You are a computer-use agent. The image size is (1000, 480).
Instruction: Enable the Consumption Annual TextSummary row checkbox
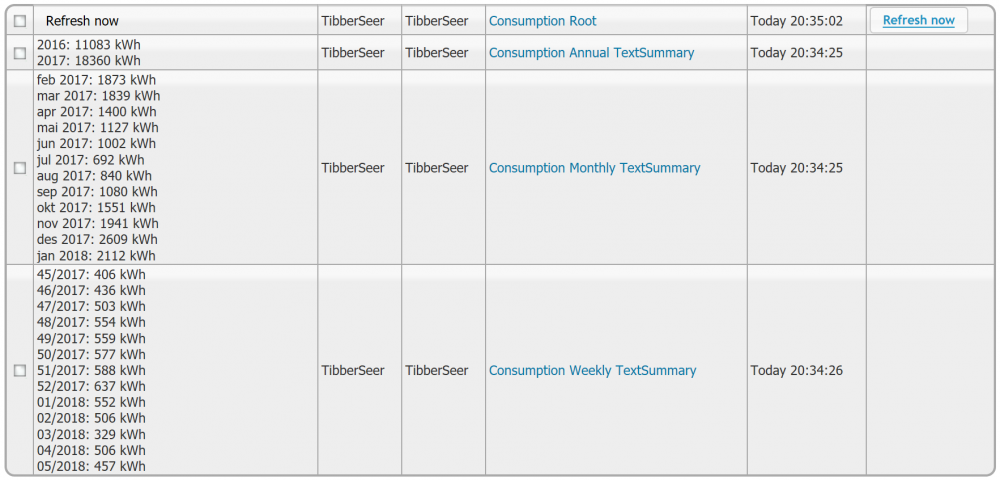pyautogui.click(x=20, y=53)
